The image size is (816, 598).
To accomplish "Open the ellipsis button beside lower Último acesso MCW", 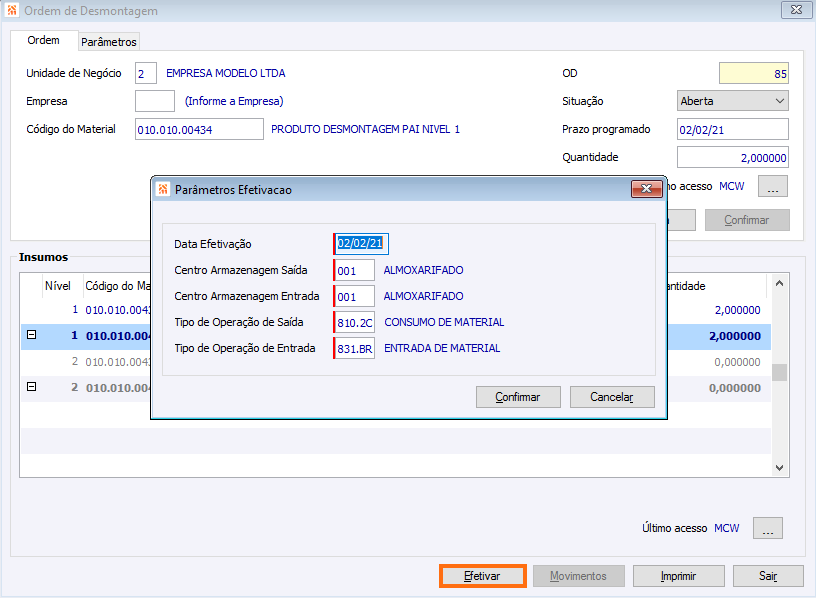I will click(x=768, y=528).
